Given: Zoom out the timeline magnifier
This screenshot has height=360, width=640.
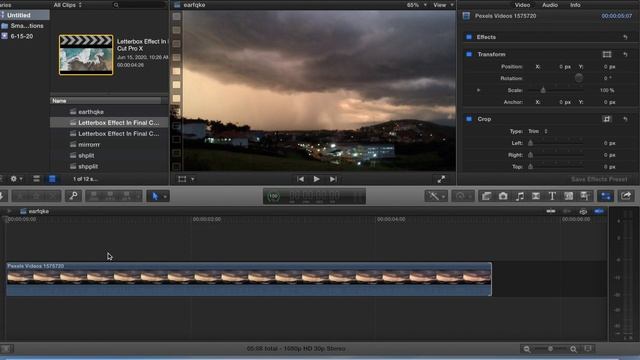Looking at the screenshot, I should (527, 349).
